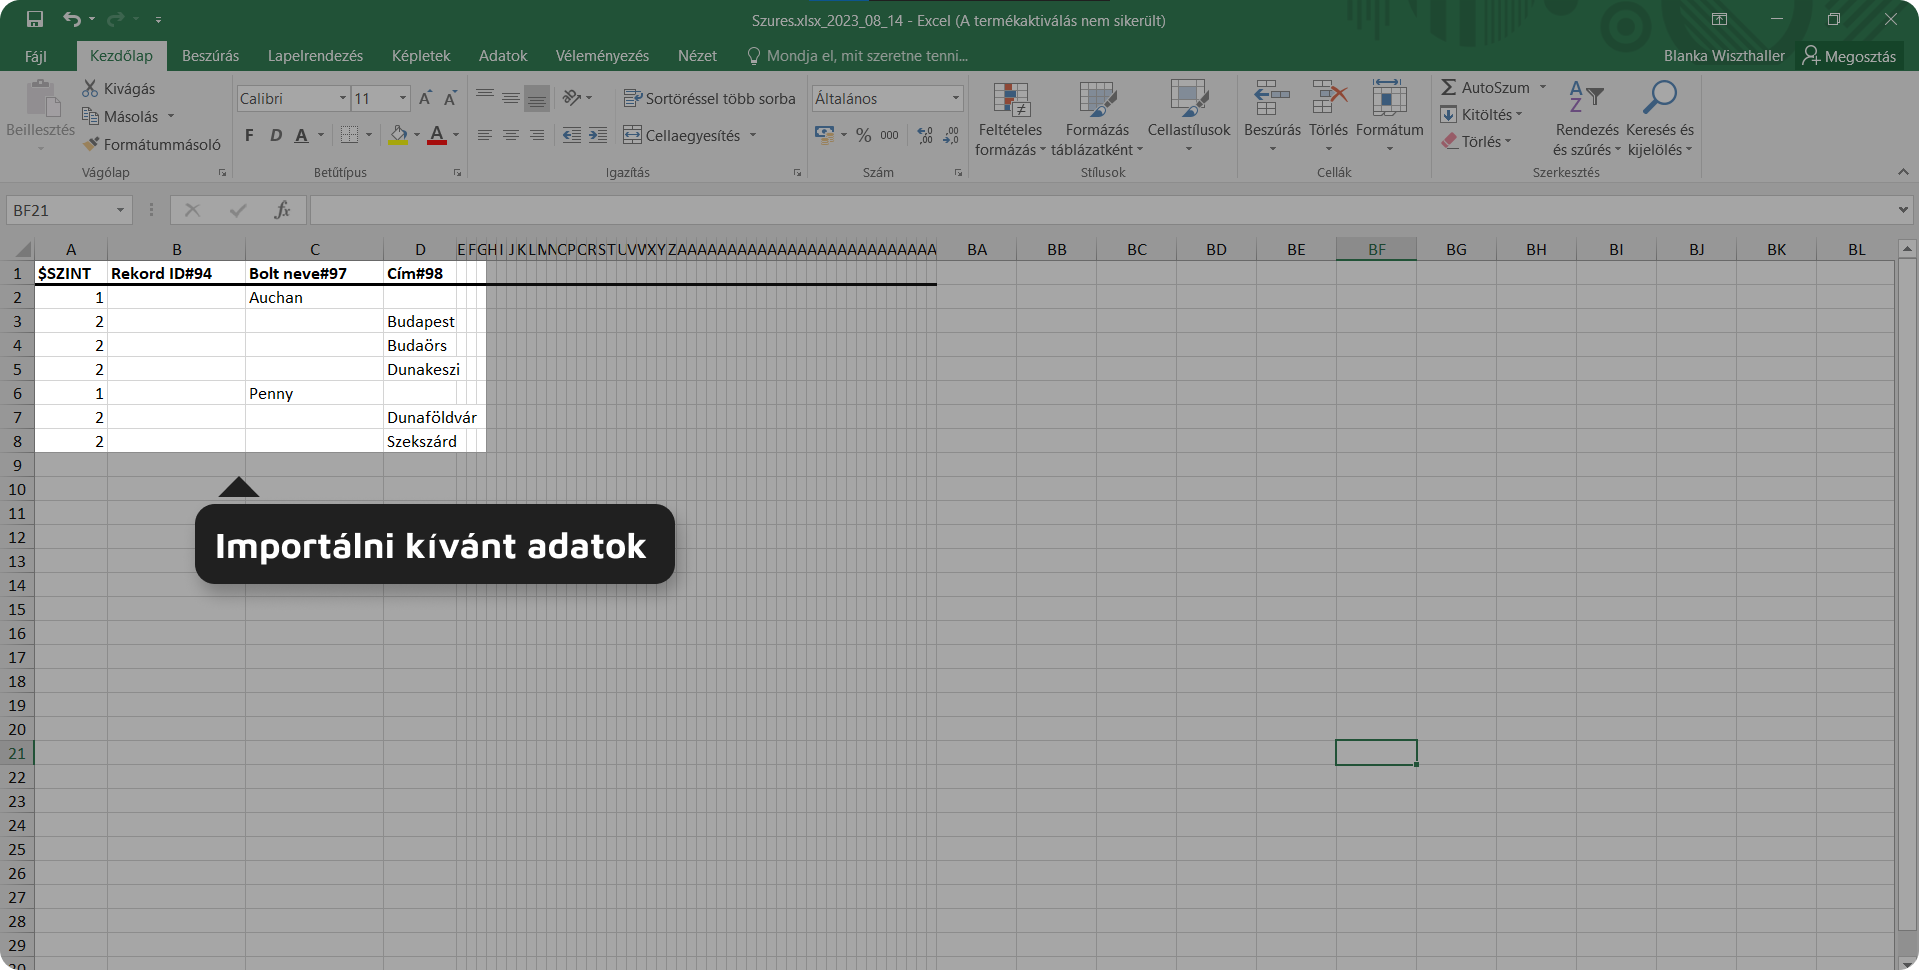Select cell C2 containing Auchan
Viewport: 1919px width, 970px height.
click(x=314, y=297)
